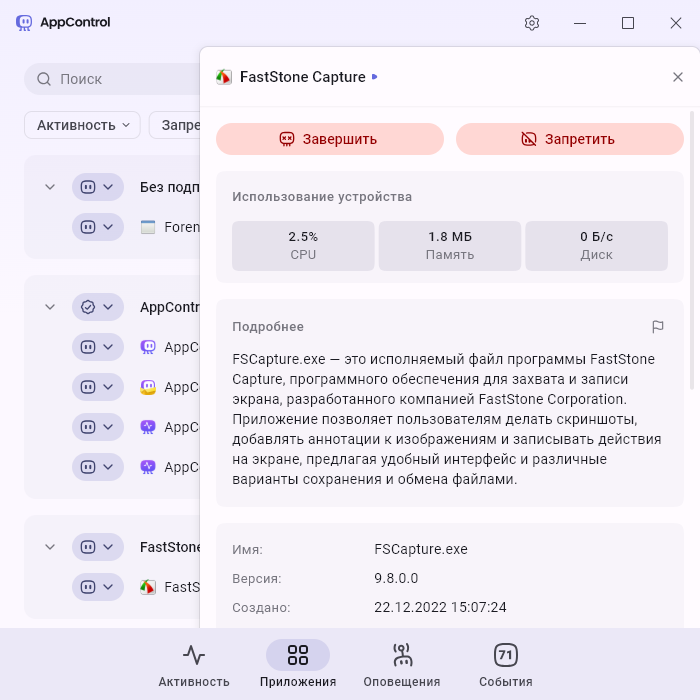Click the 2.5% CPU usage tile
The width and height of the screenshot is (700, 700).
[x=303, y=246]
